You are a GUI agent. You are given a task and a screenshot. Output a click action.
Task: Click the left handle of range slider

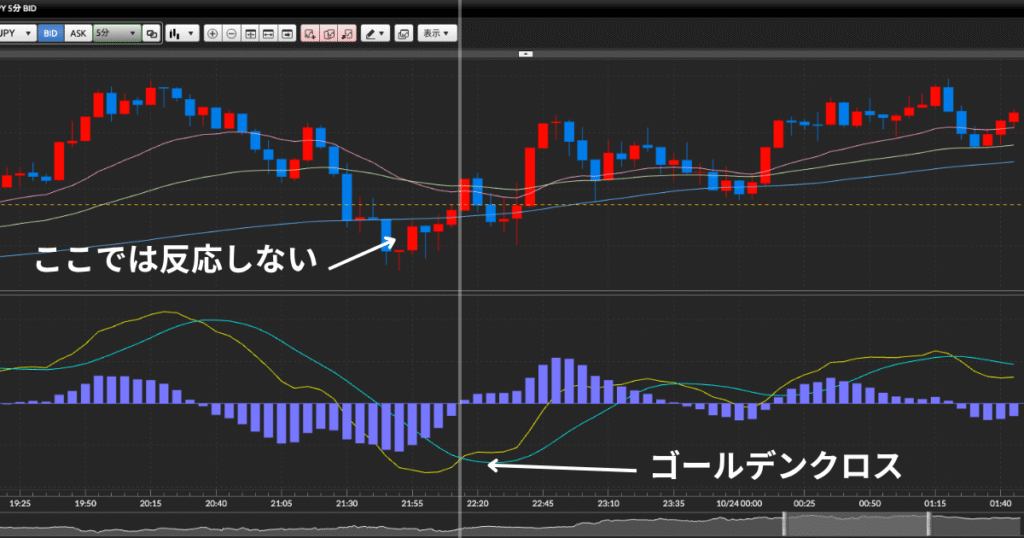[x=784, y=524]
